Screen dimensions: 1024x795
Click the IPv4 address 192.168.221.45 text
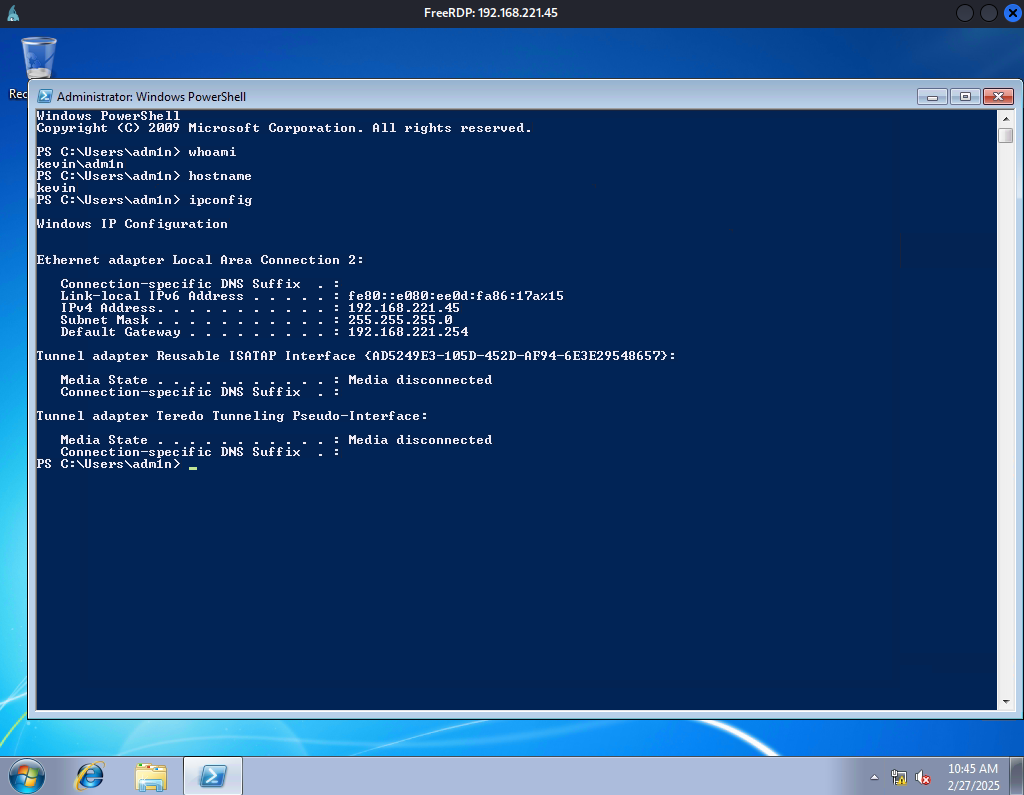[x=404, y=308]
